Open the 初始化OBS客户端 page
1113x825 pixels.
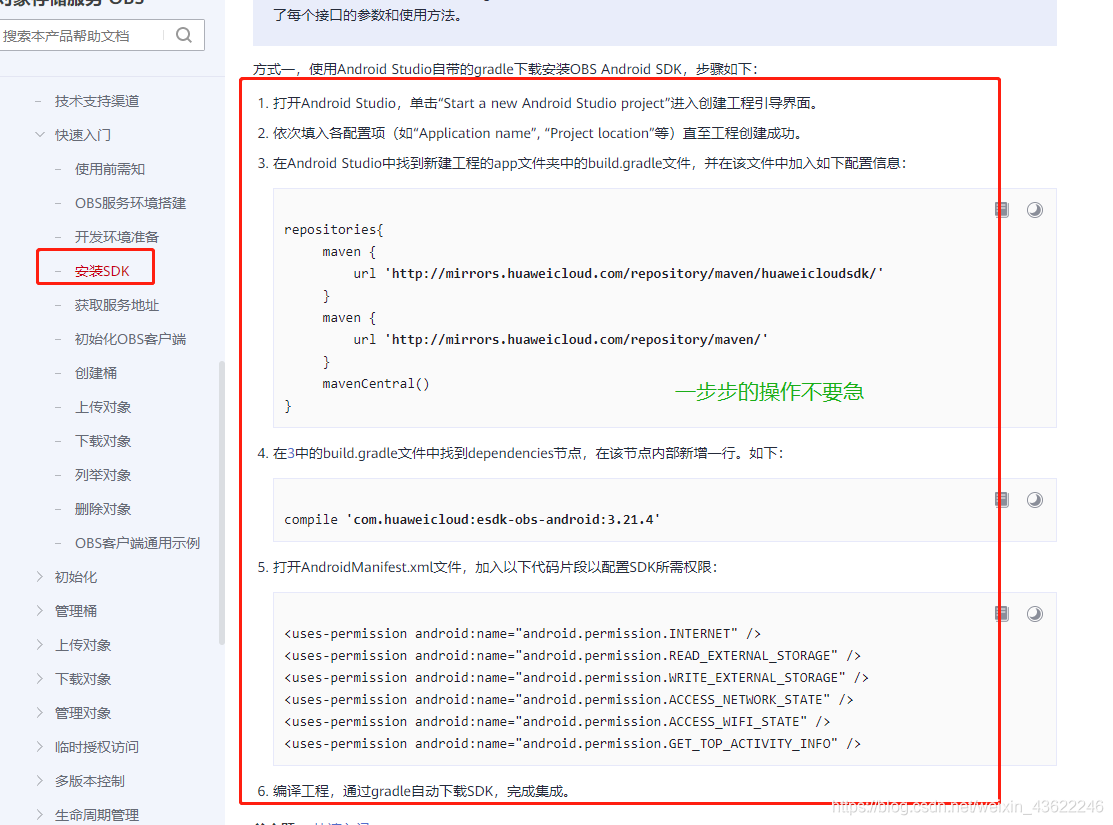131,339
